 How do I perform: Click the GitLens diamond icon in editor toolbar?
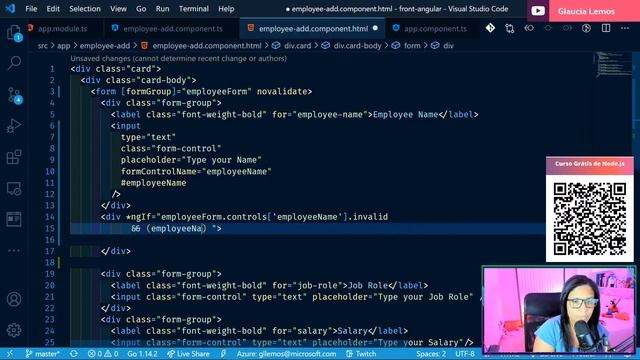coord(490,28)
